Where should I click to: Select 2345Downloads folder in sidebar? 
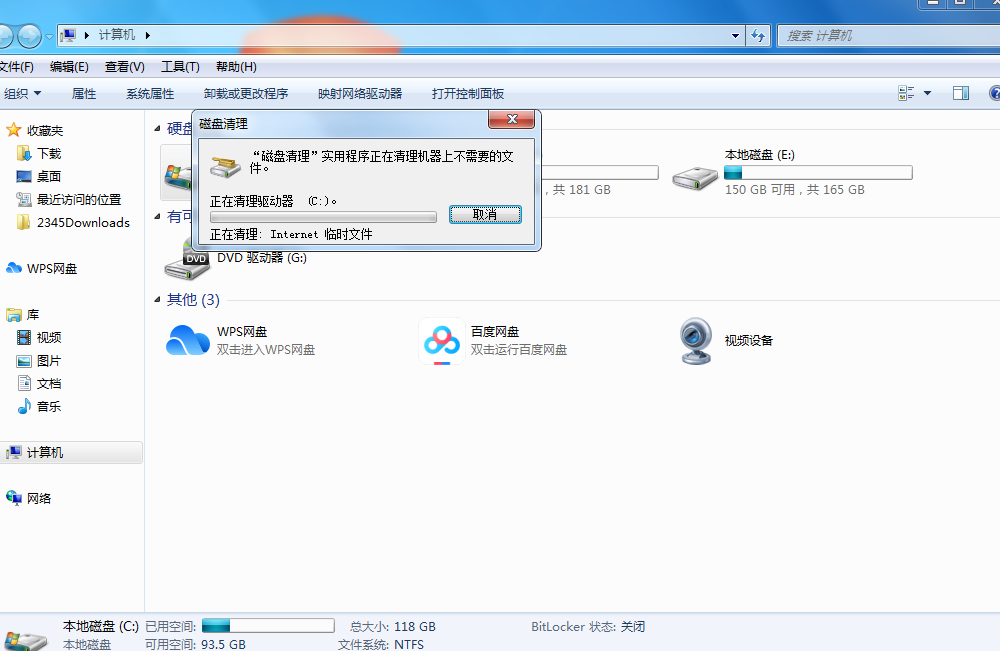click(82, 223)
